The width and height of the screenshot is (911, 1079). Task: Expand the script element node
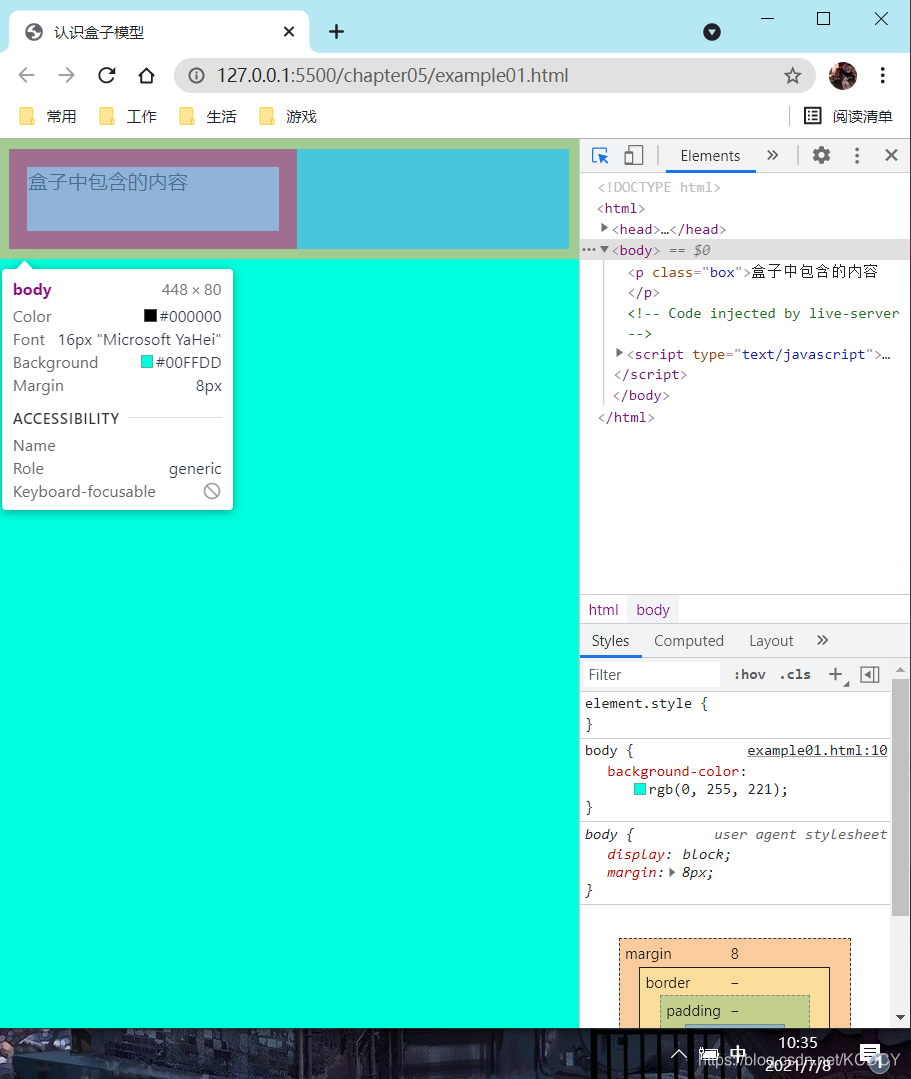pos(619,354)
